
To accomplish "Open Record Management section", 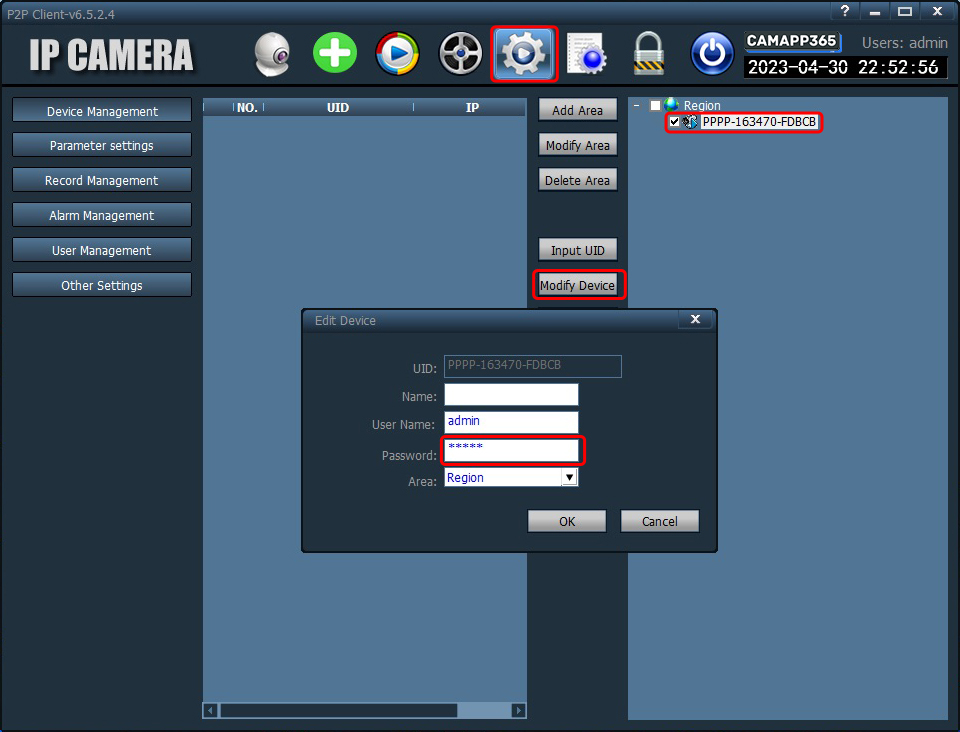I will coord(102,181).
